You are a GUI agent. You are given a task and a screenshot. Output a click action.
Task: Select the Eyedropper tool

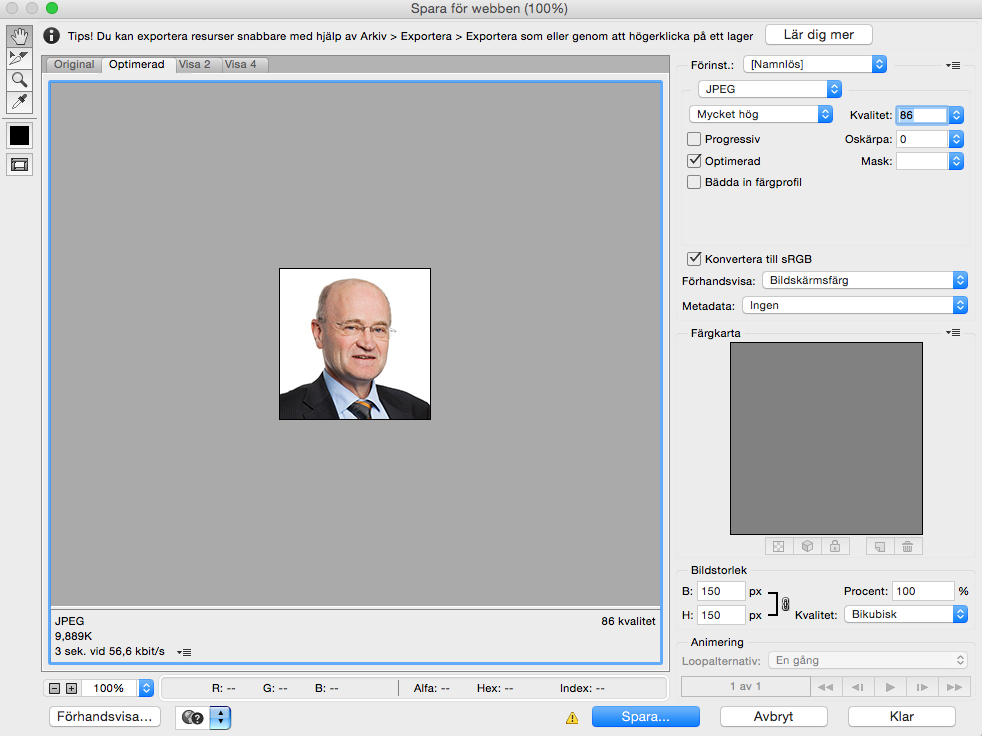(19, 101)
